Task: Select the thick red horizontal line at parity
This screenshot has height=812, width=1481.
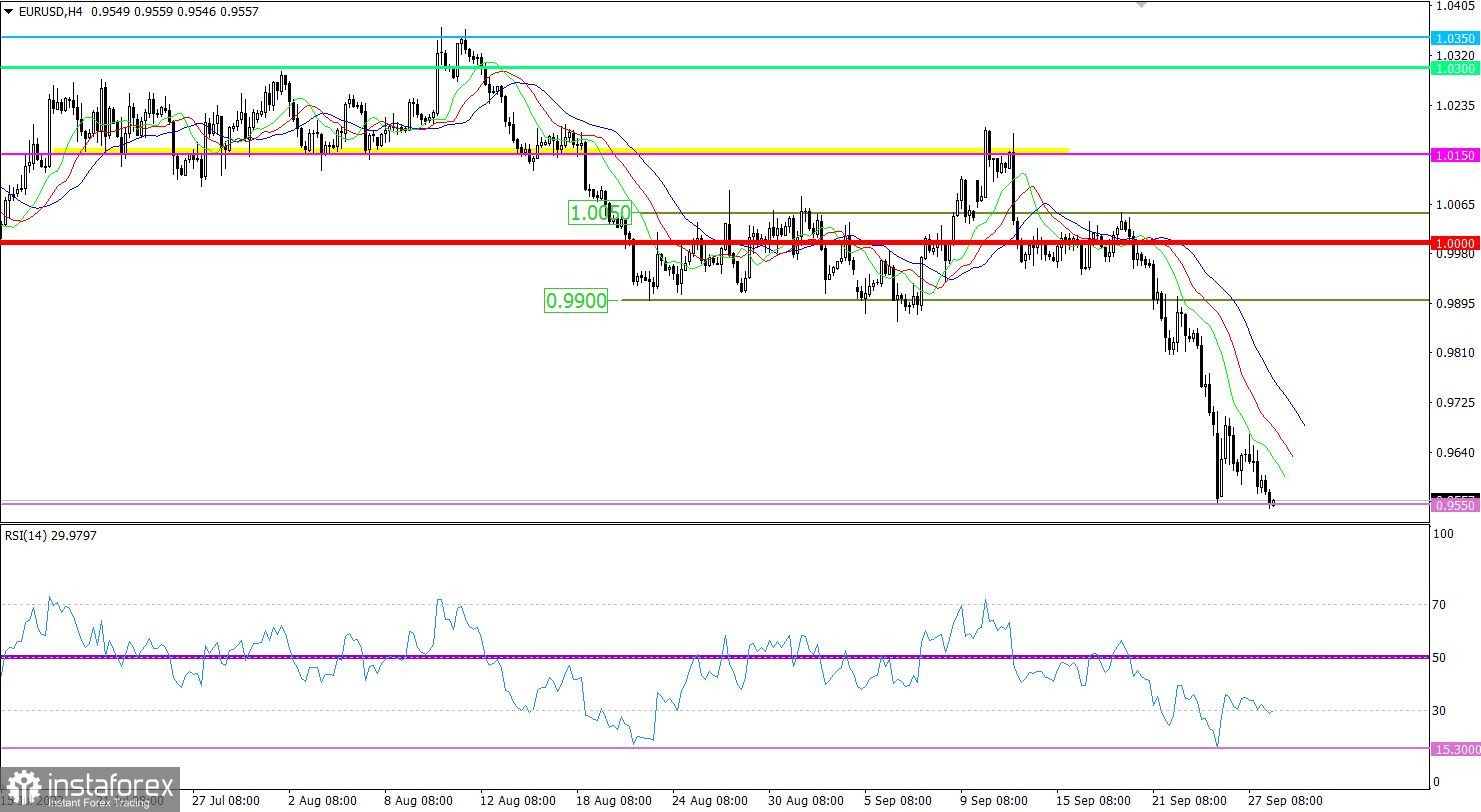Action: coord(714,242)
